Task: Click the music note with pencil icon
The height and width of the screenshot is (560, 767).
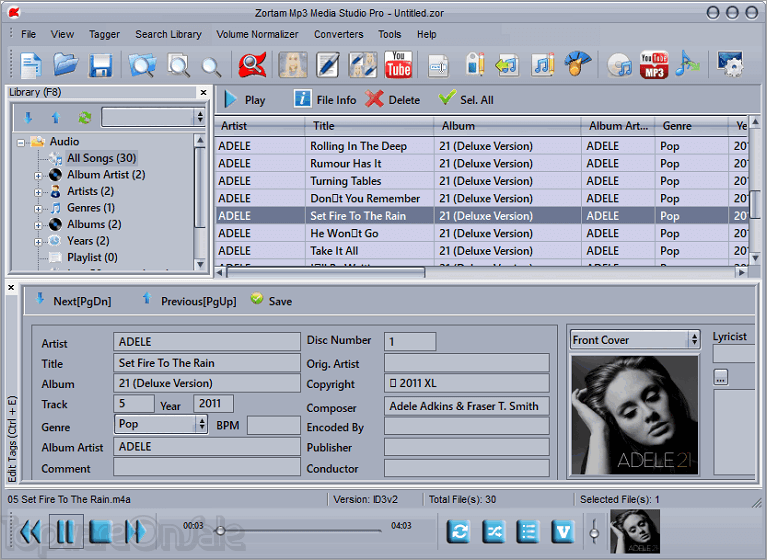Action: pos(543,64)
